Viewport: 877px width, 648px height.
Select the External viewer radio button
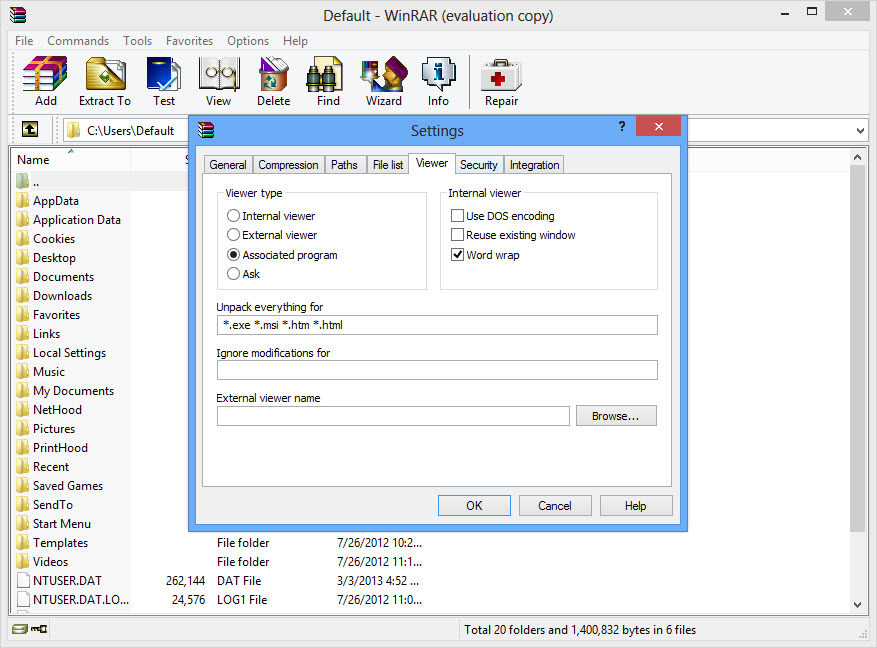point(232,235)
